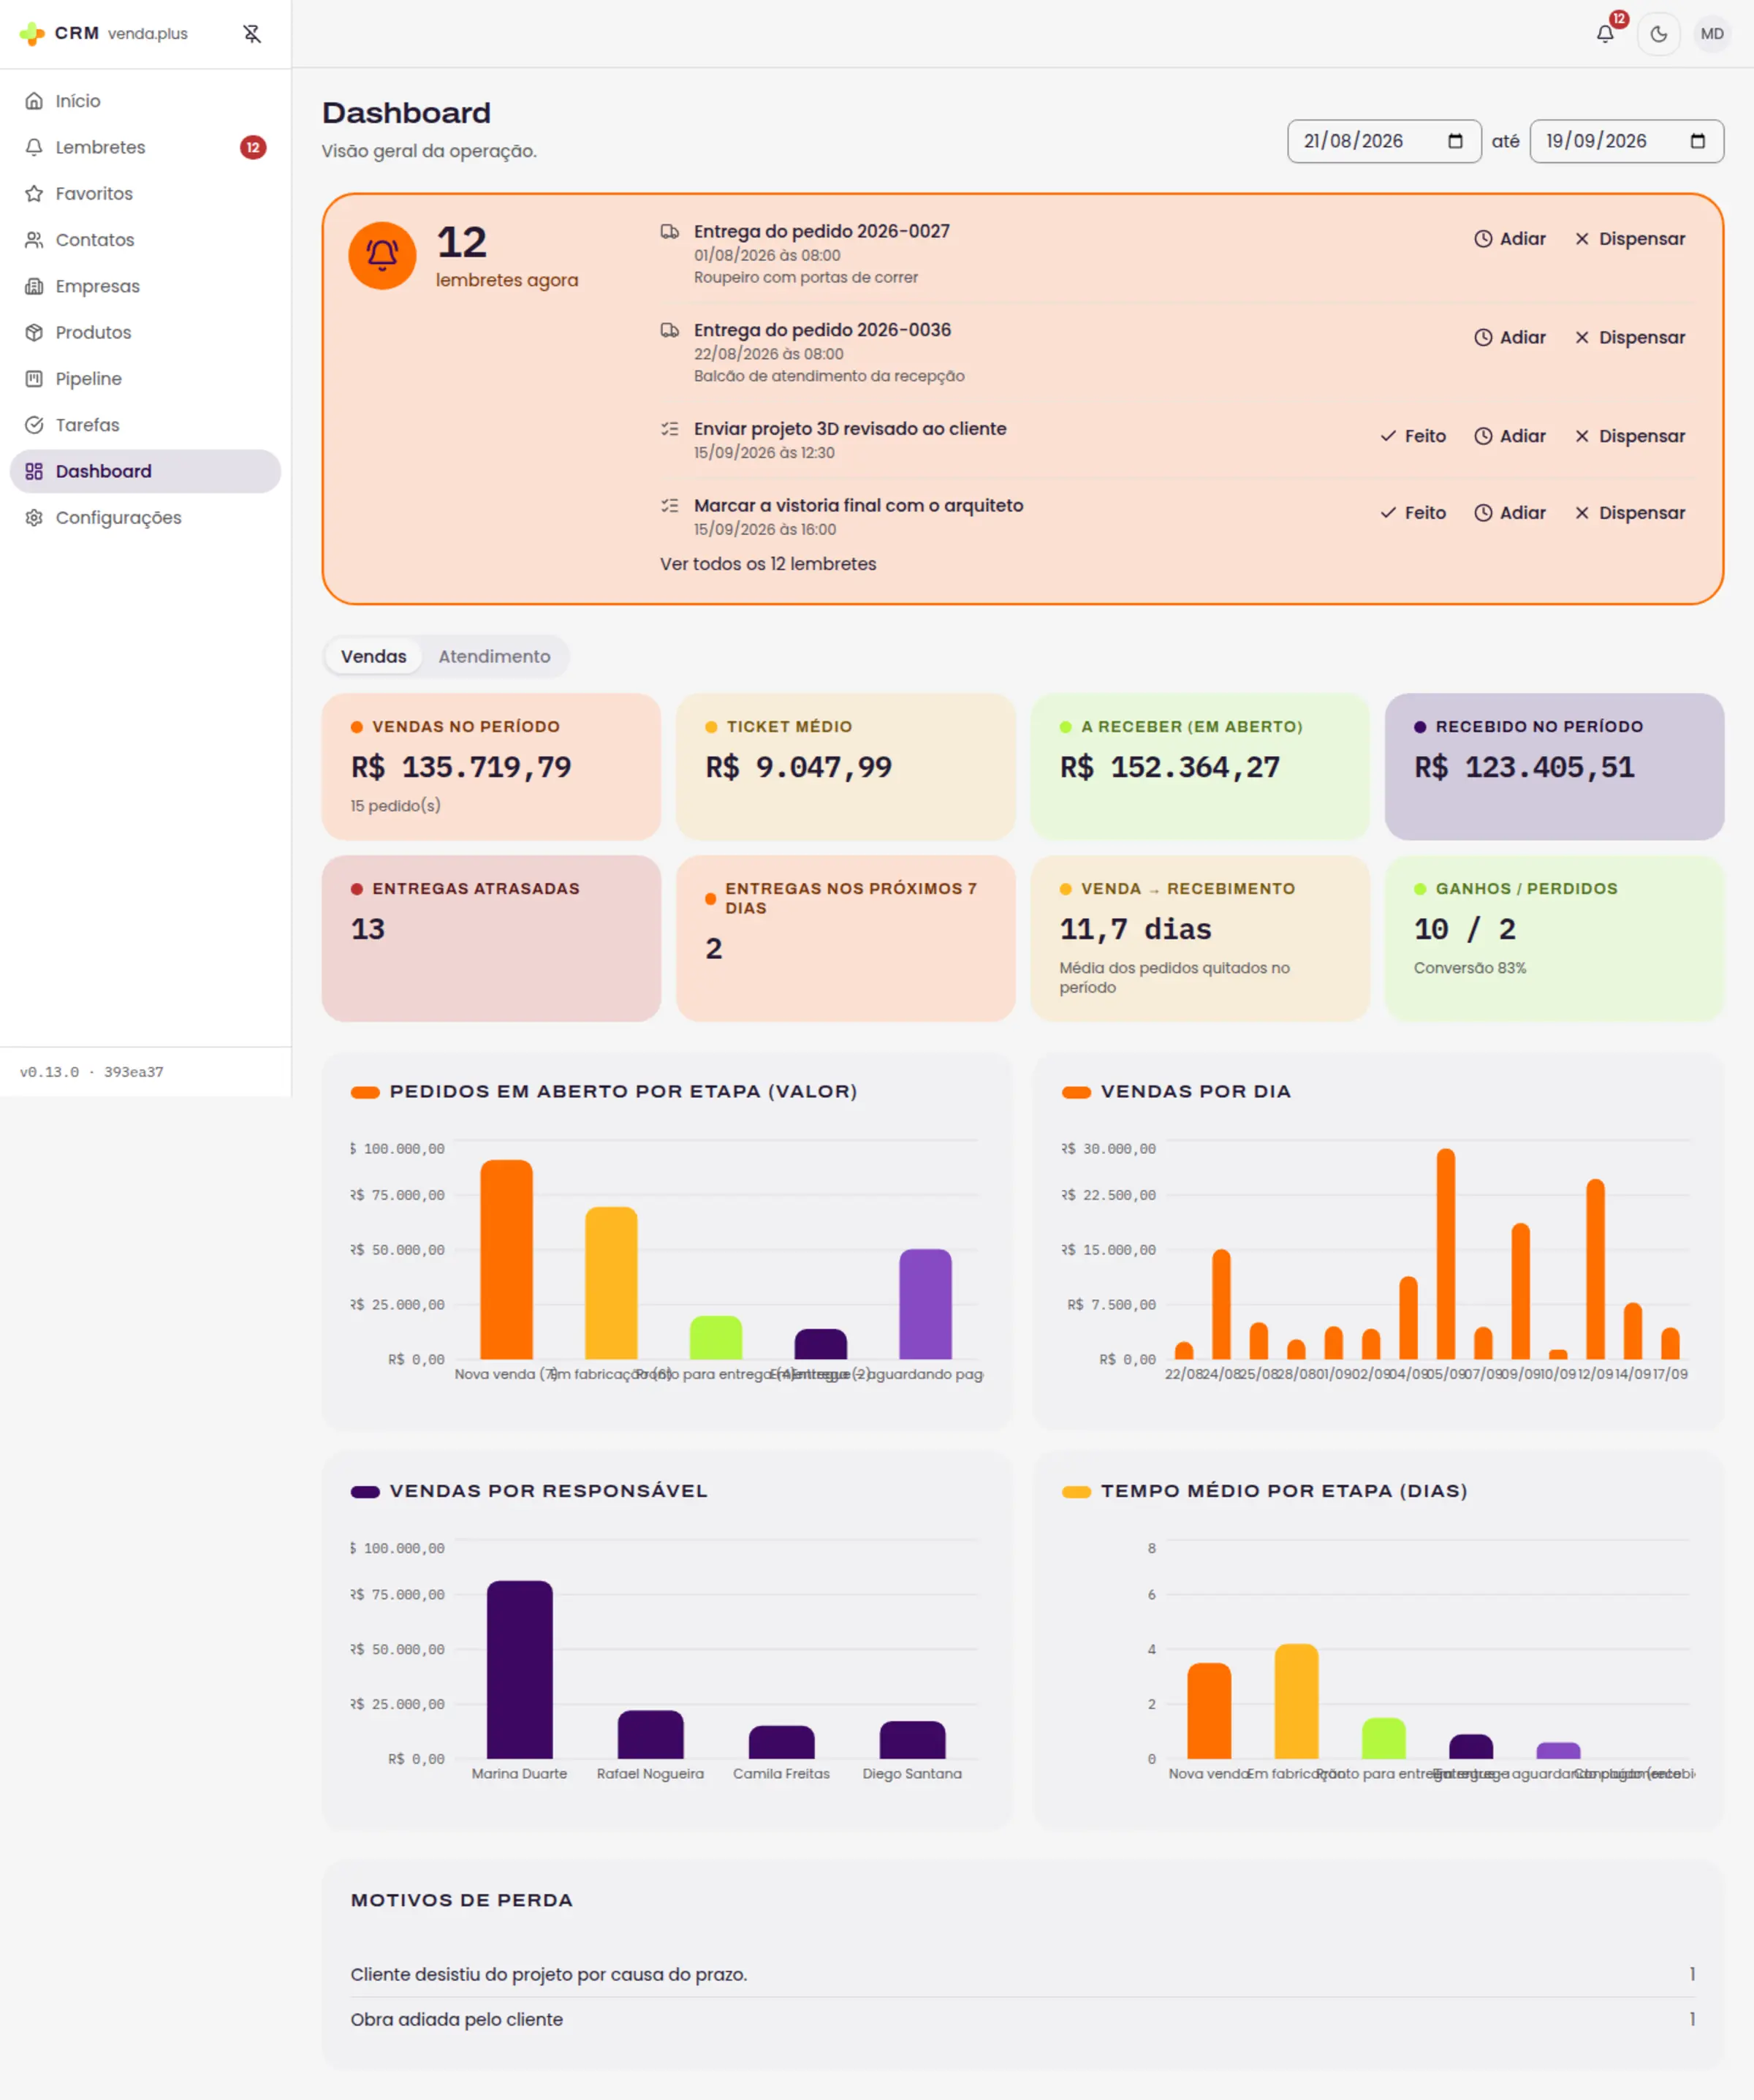The image size is (1754, 2100).
Task: Click the orange Nova venda bar in Pedidos em aberto
Action: tap(506, 1260)
